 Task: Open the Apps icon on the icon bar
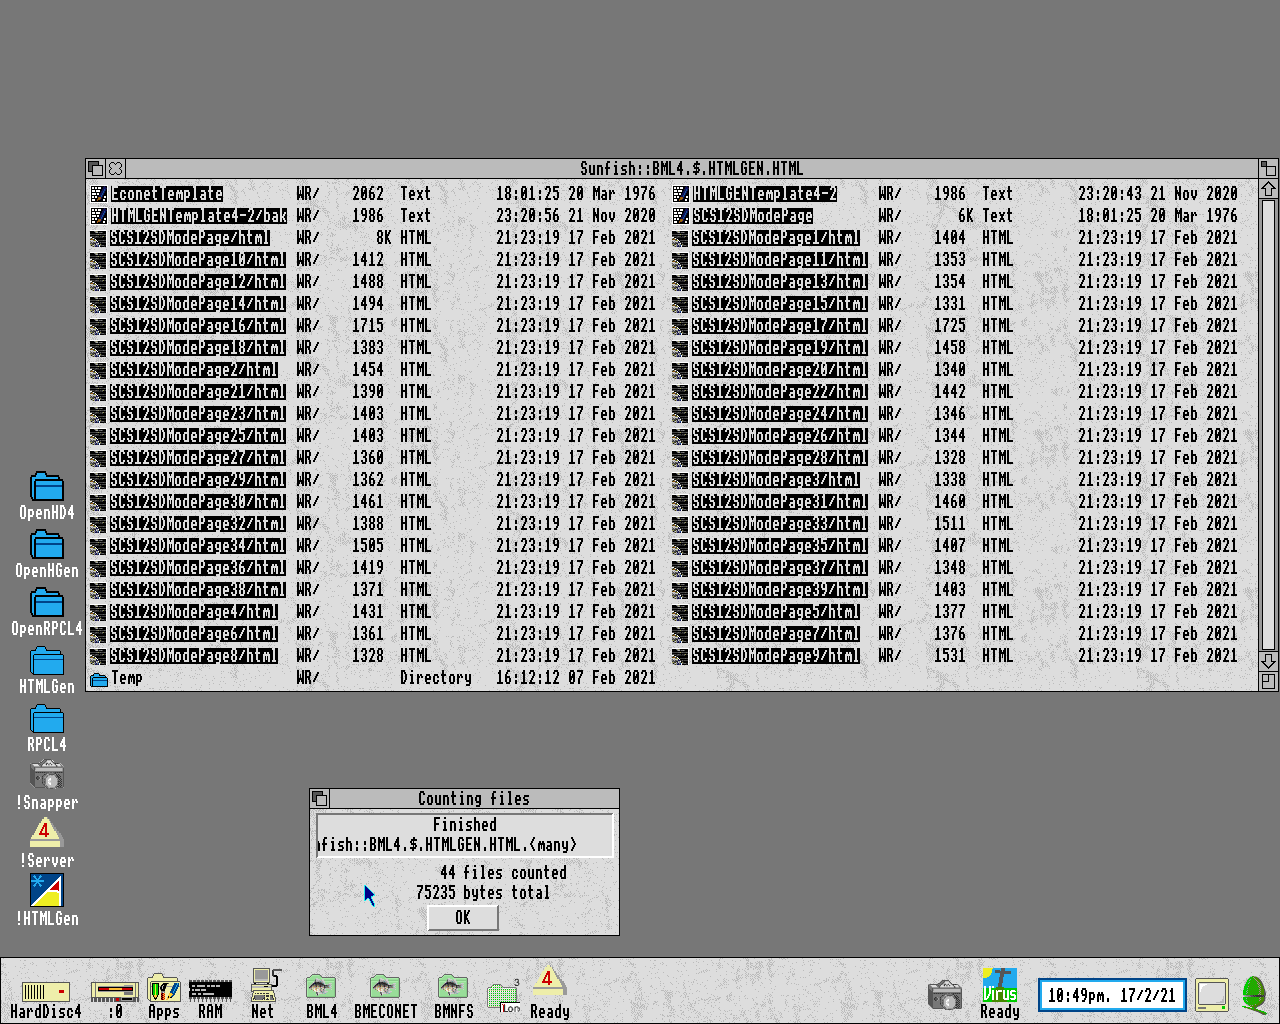point(163,992)
